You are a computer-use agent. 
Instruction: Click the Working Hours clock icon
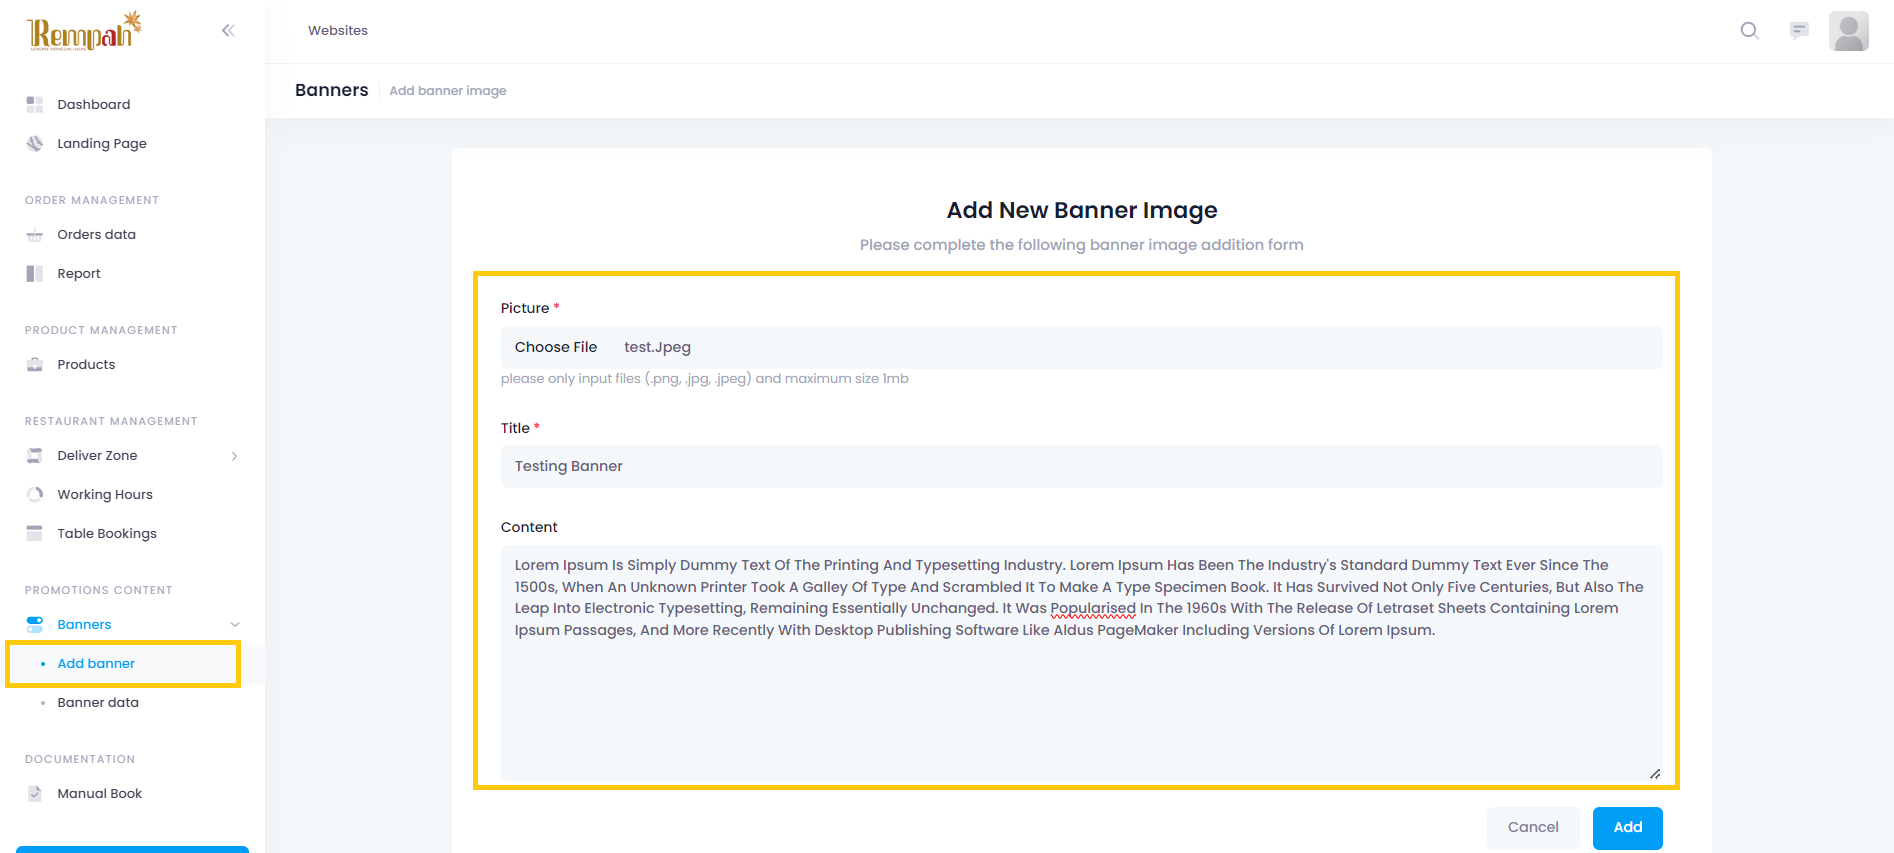[x=35, y=495]
